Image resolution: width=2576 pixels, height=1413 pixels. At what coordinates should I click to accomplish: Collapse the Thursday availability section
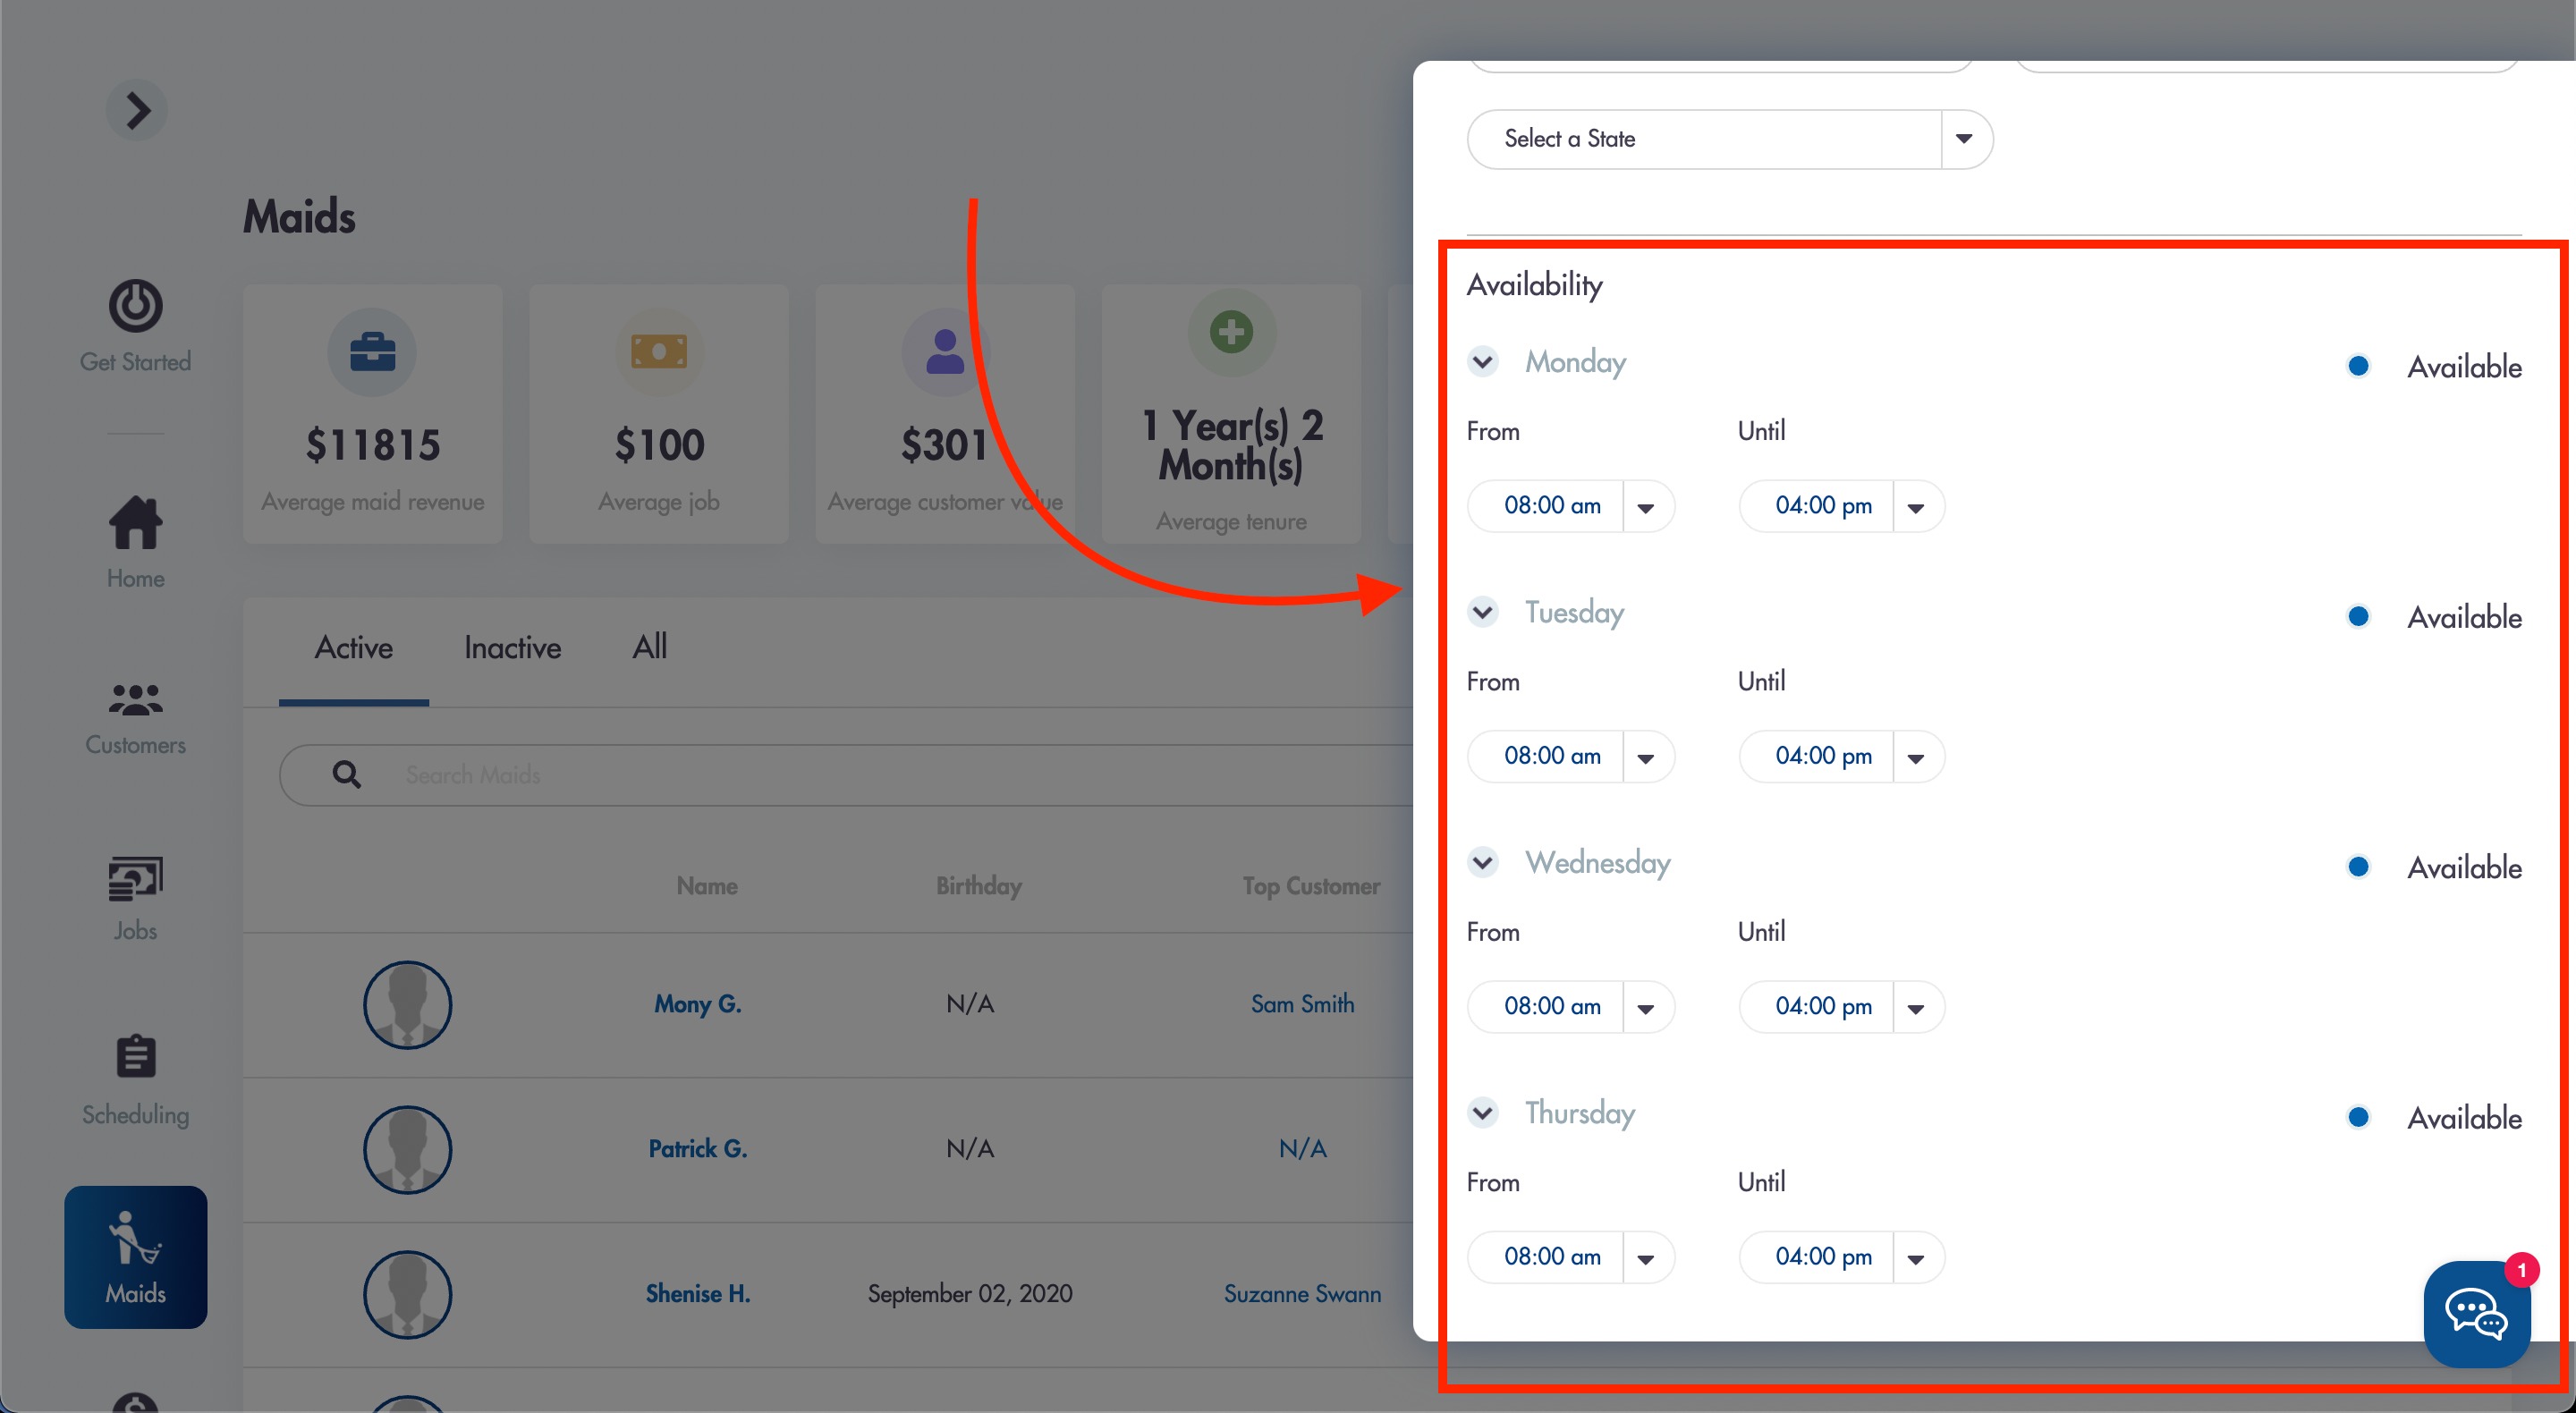point(1483,1112)
